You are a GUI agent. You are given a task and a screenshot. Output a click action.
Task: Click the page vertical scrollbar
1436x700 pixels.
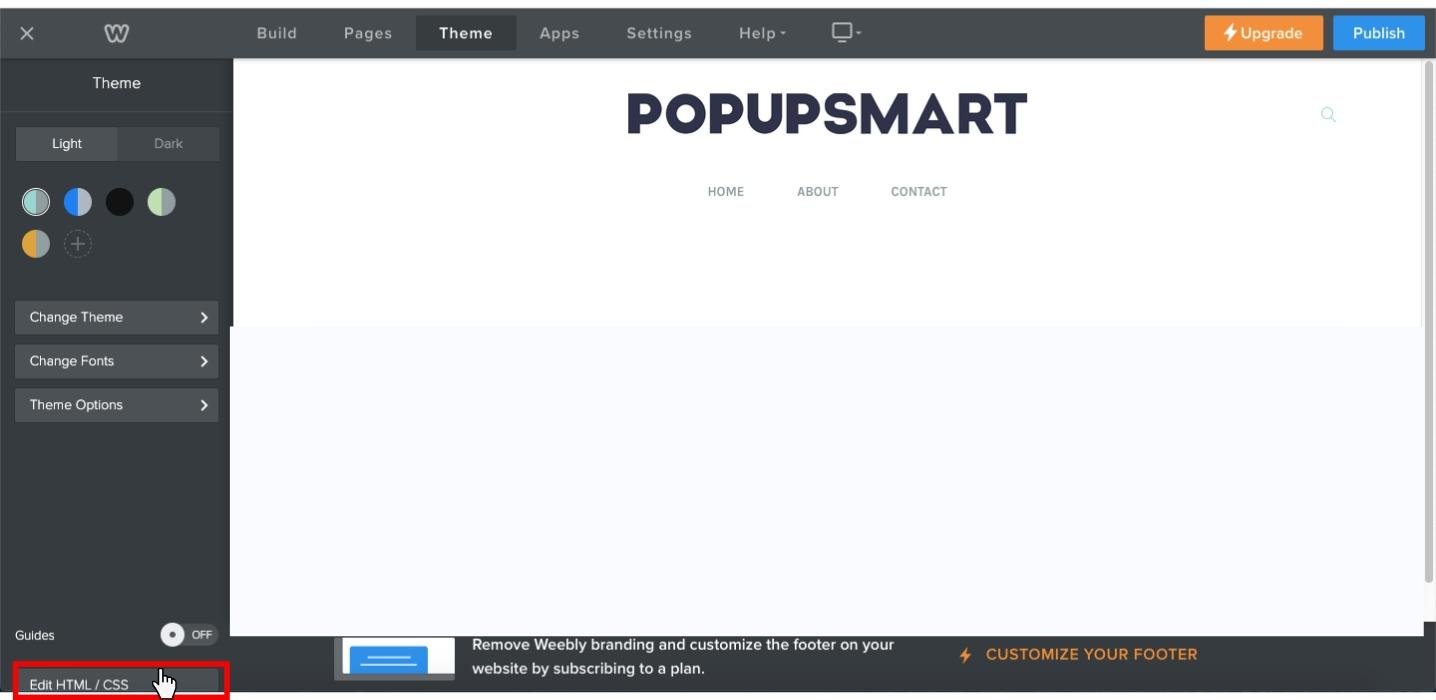pyautogui.click(x=1429, y=322)
